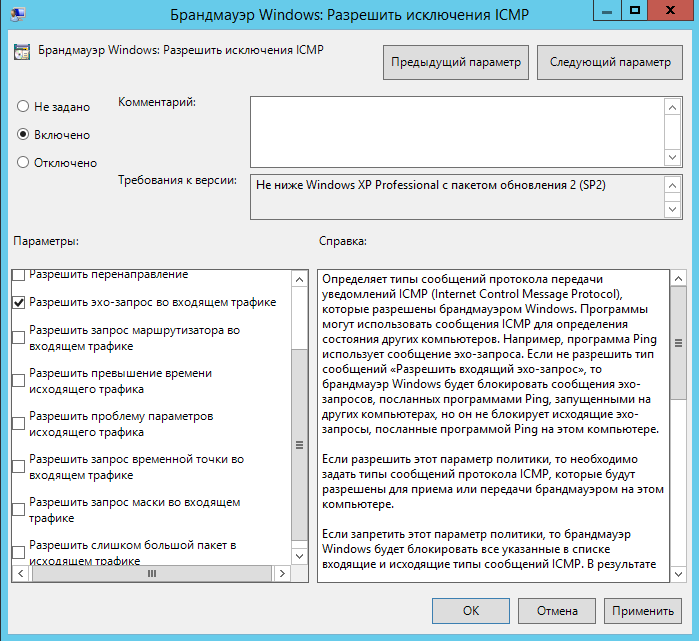The image size is (699, 641).
Task: Select the 'Отключено' radio button
Action: point(23,162)
